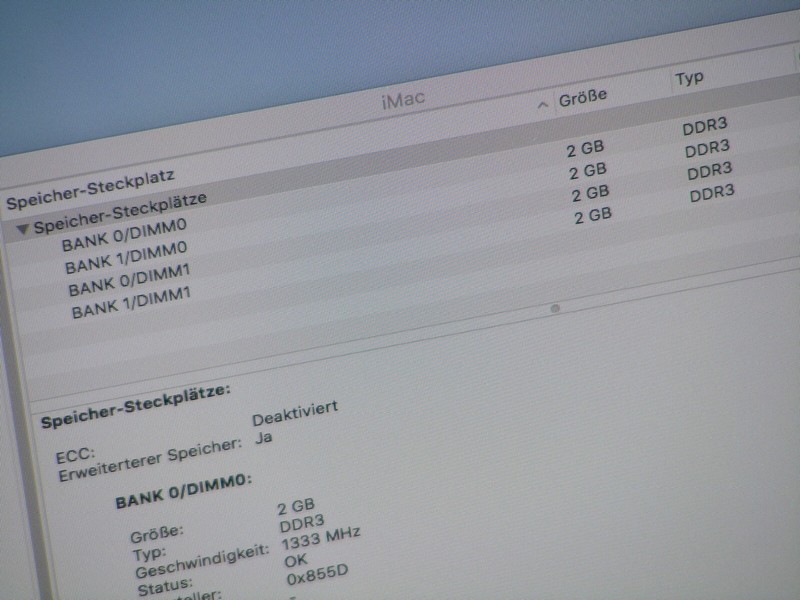Click the DDR3 type of BANK 0/DIMM1

click(710, 171)
